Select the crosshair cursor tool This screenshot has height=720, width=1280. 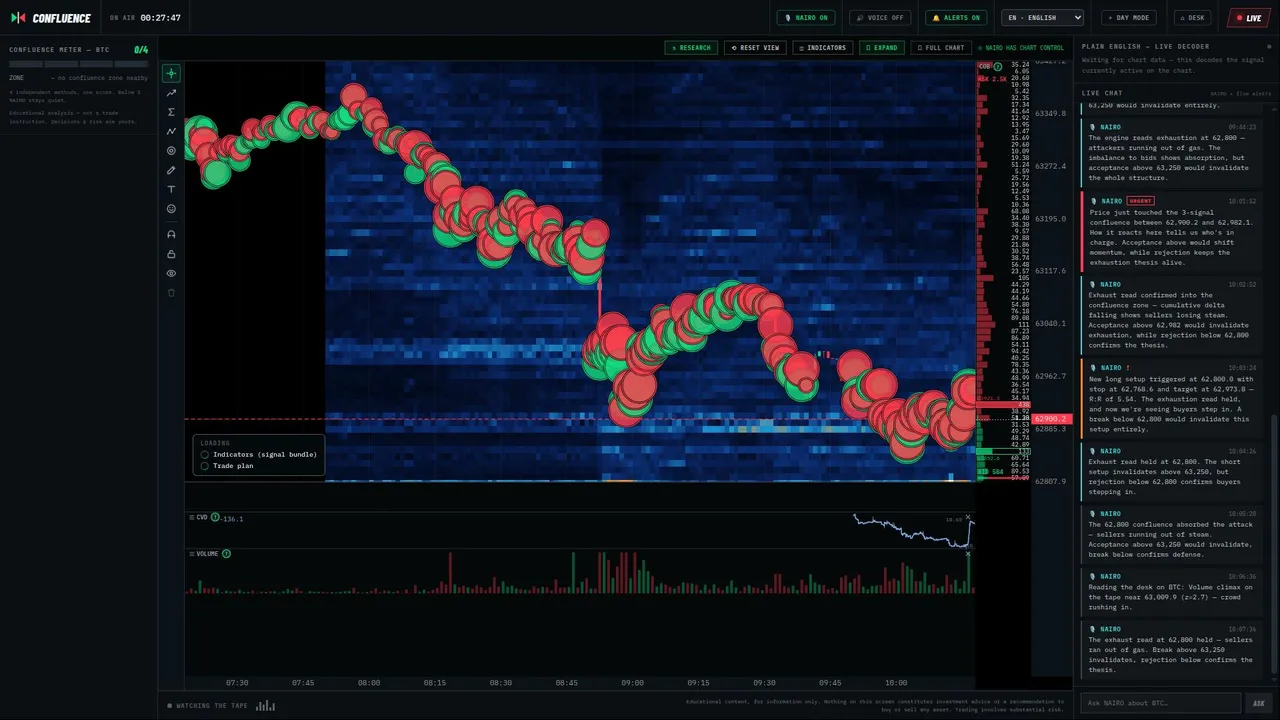pos(171,73)
